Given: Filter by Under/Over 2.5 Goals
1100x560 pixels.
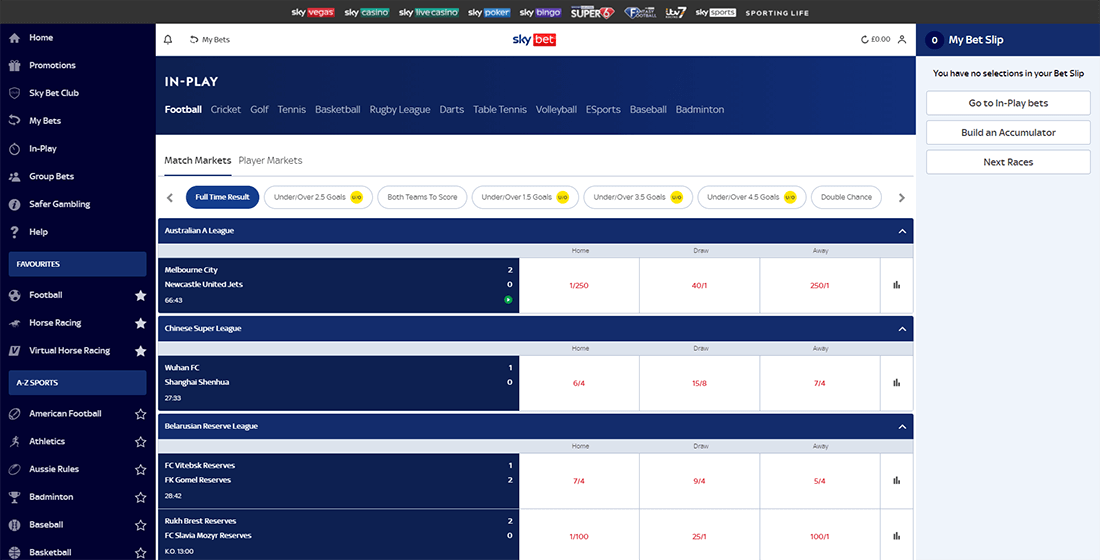Looking at the screenshot, I should click(x=318, y=197).
